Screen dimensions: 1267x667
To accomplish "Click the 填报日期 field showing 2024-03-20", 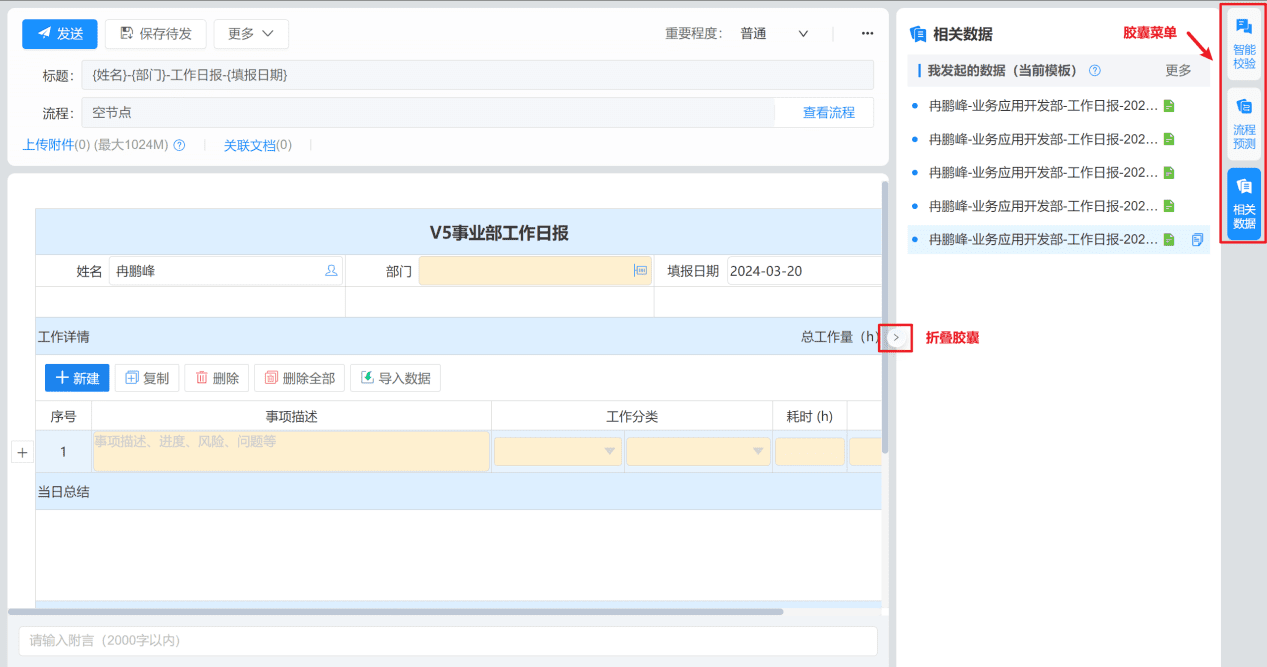I will click(x=804, y=270).
